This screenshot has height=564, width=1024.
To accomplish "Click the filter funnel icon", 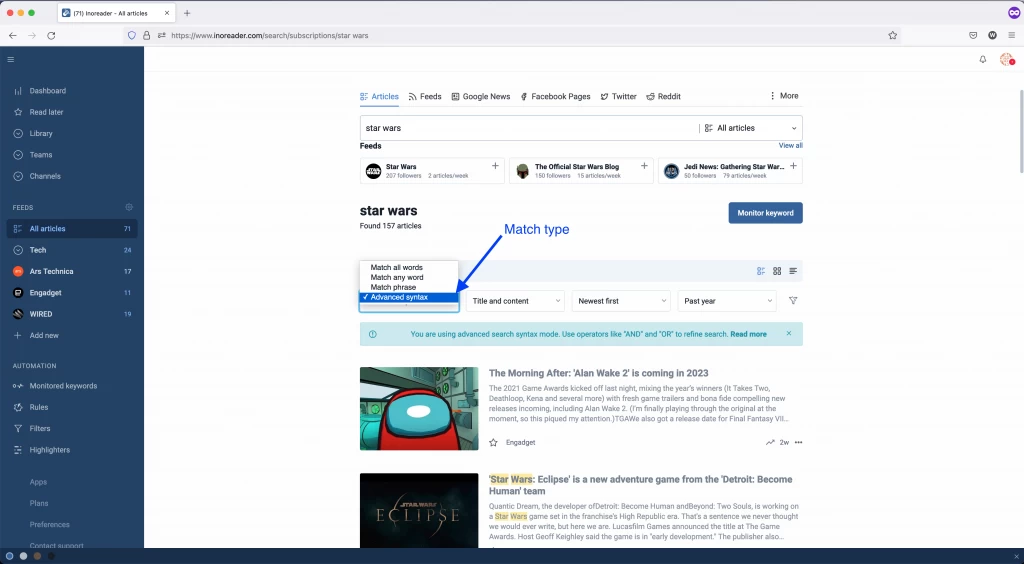I will point(793,301).
